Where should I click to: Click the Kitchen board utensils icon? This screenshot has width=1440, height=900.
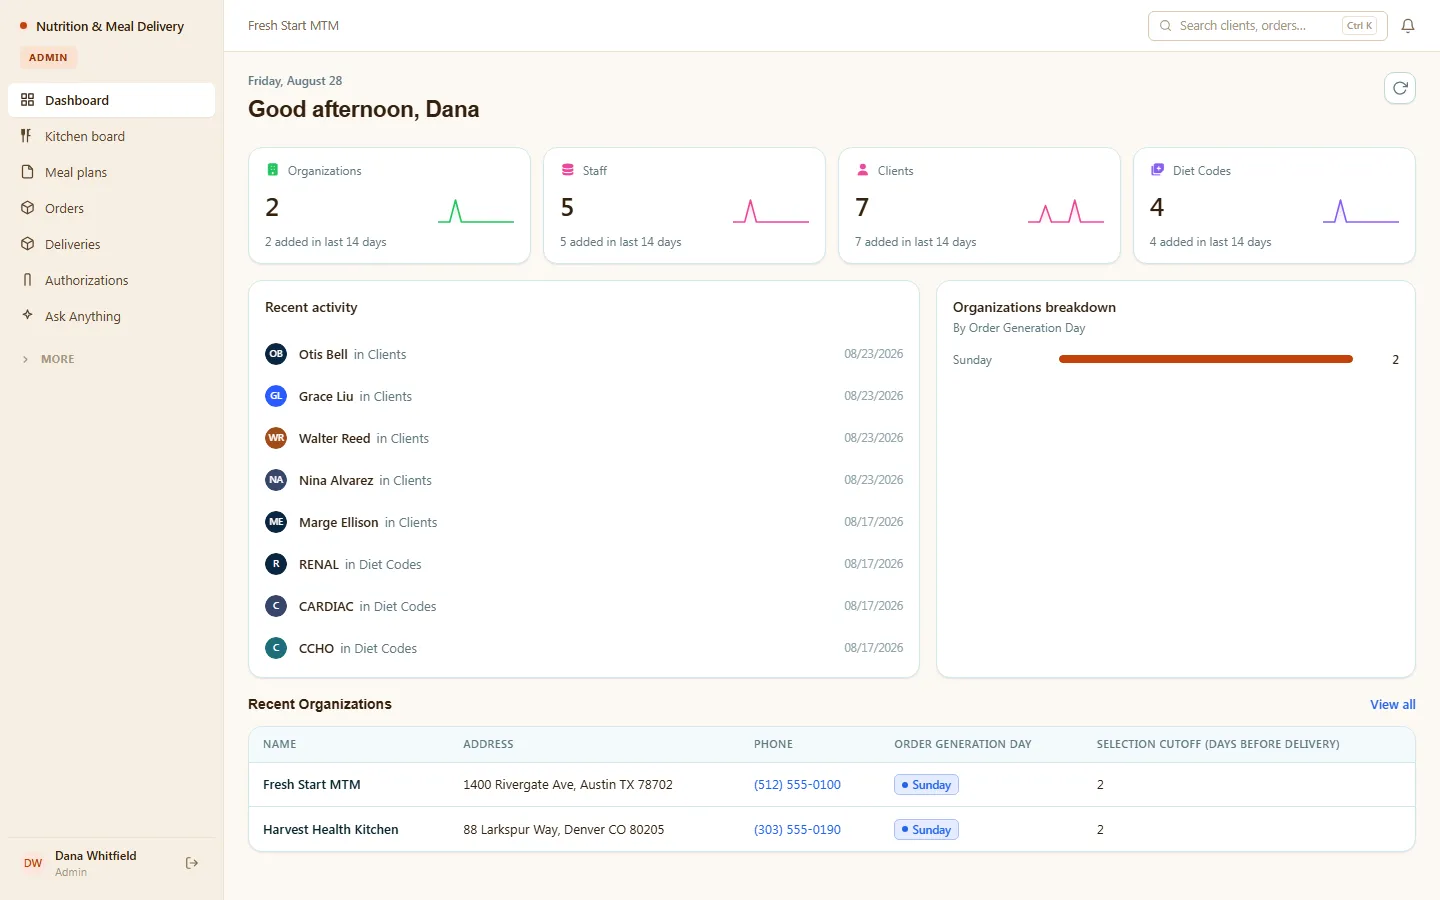click(x=27, y=136)
